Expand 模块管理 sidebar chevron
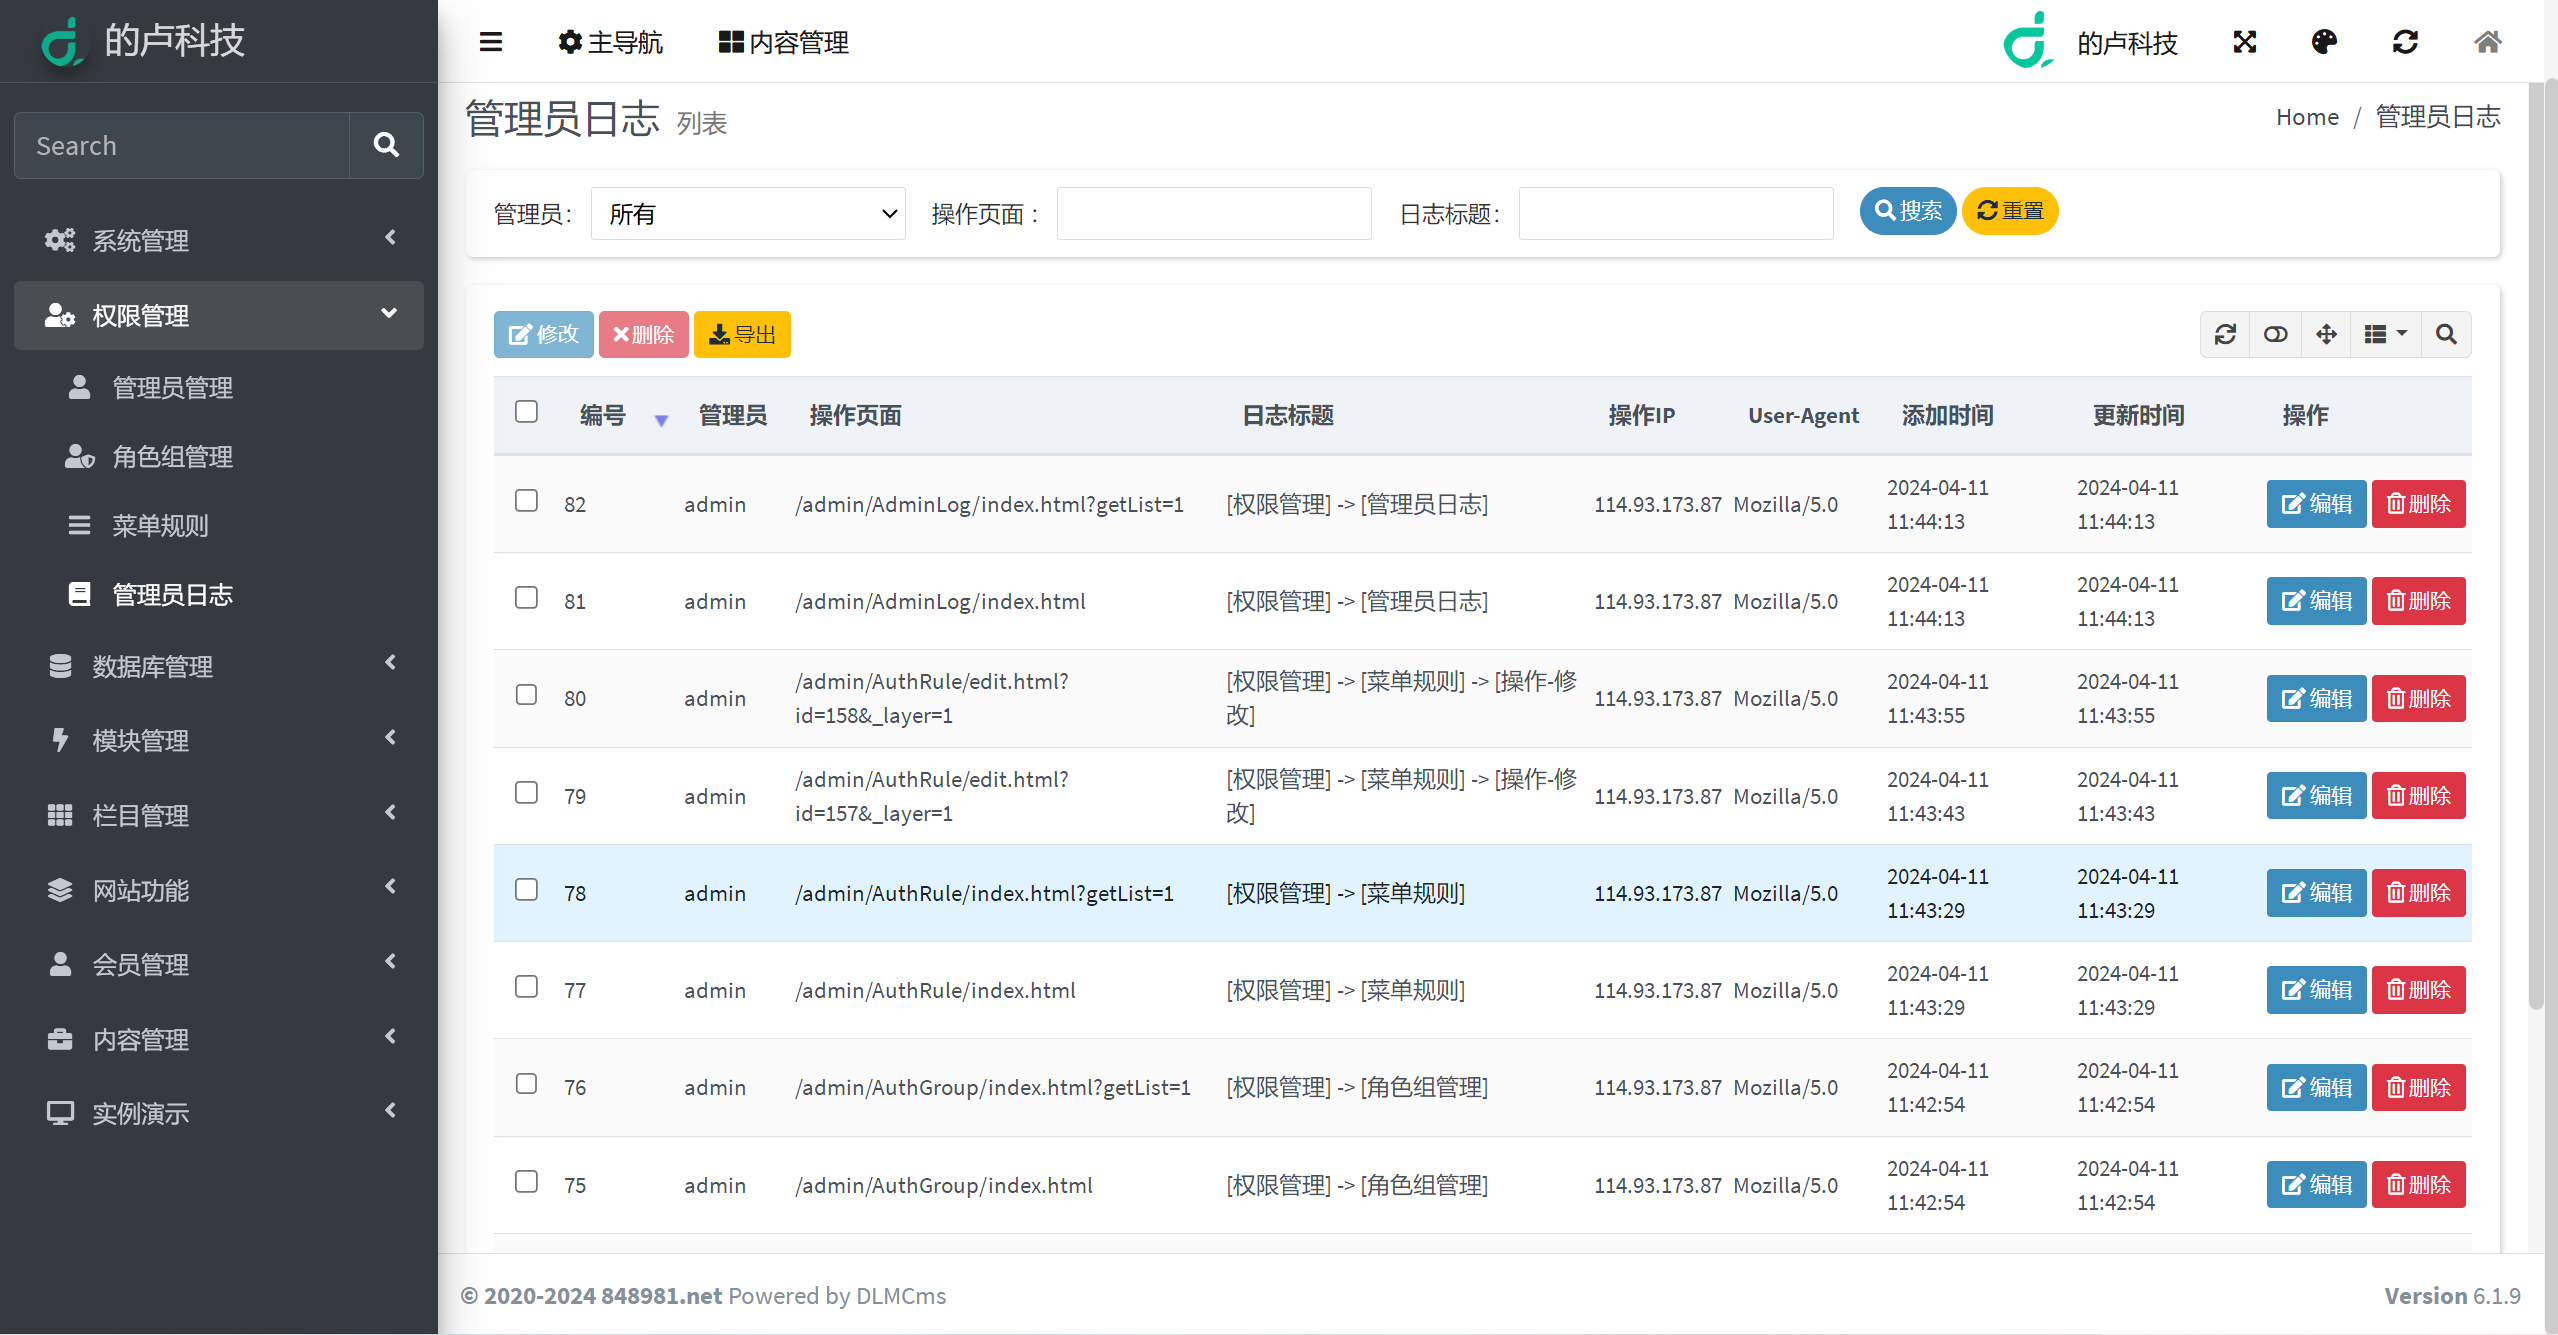Image resolution: width=2558 pixels, height=1335 pixels. [x=391, y=737]
